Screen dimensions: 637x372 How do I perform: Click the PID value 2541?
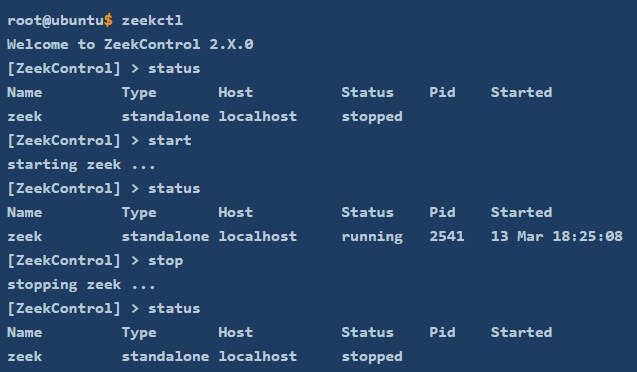click(x=447, y=236)
